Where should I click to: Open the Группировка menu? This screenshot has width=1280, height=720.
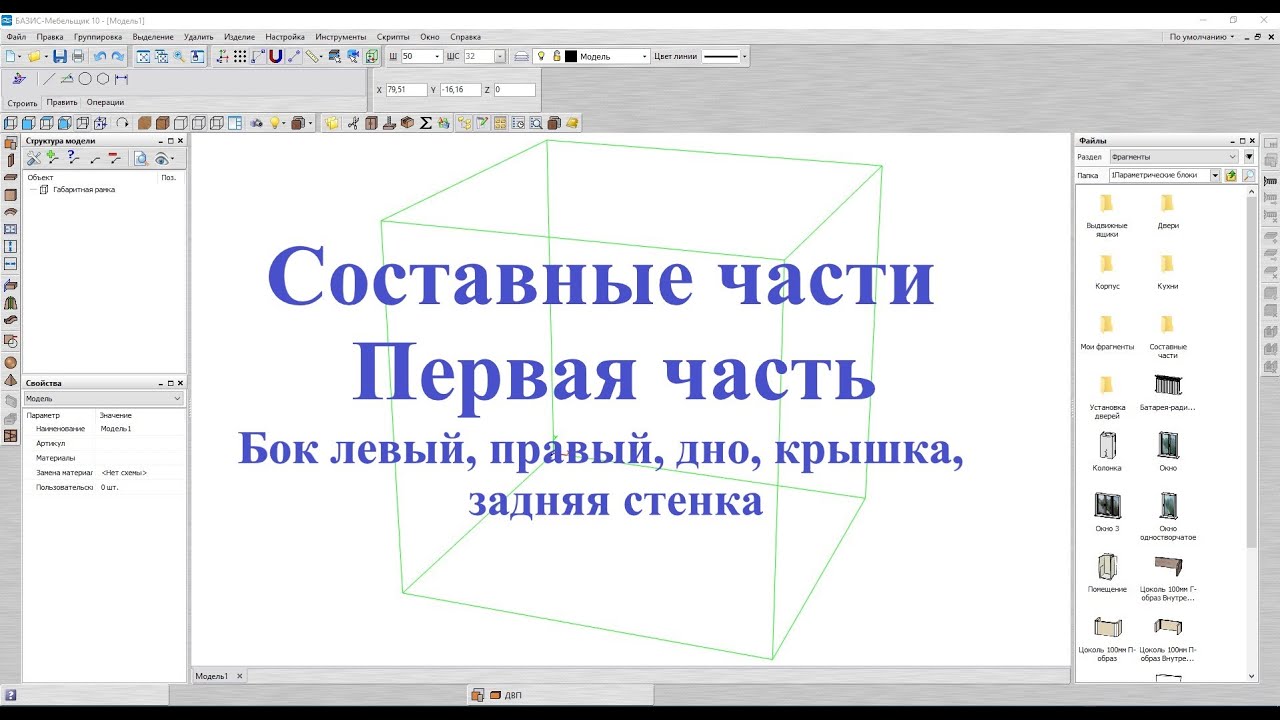click(x=98, y=37)
